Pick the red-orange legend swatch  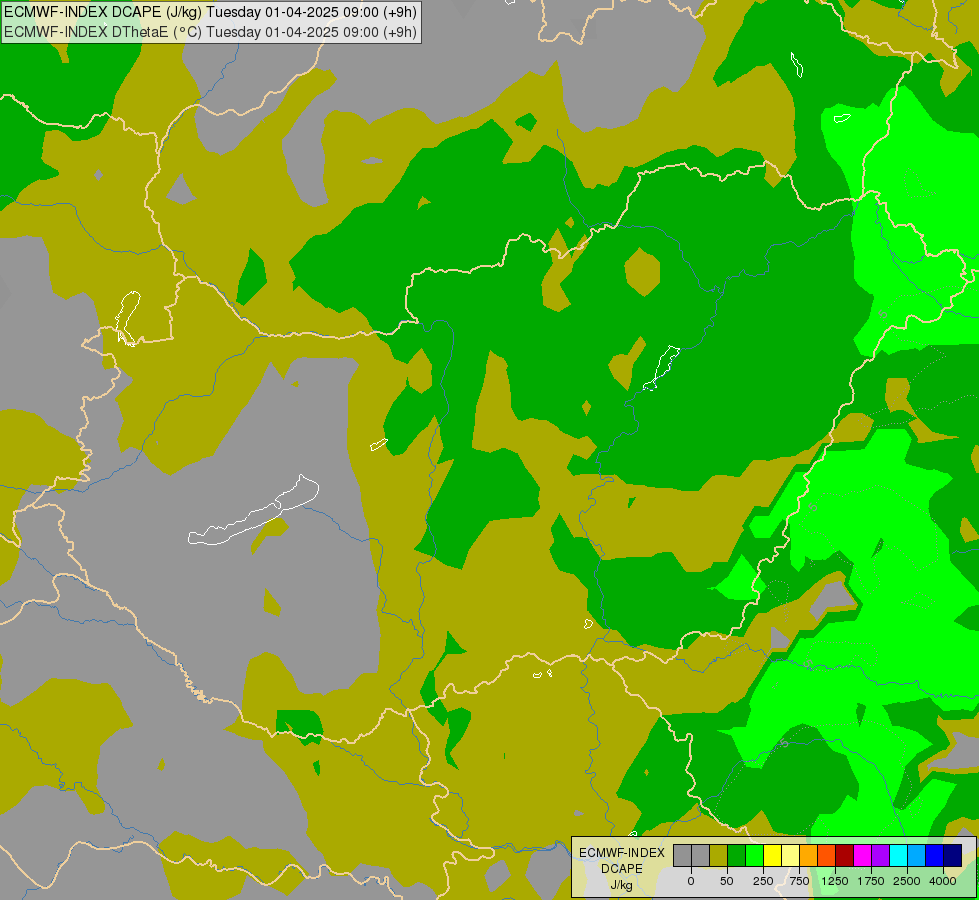[x=827, y=855]
